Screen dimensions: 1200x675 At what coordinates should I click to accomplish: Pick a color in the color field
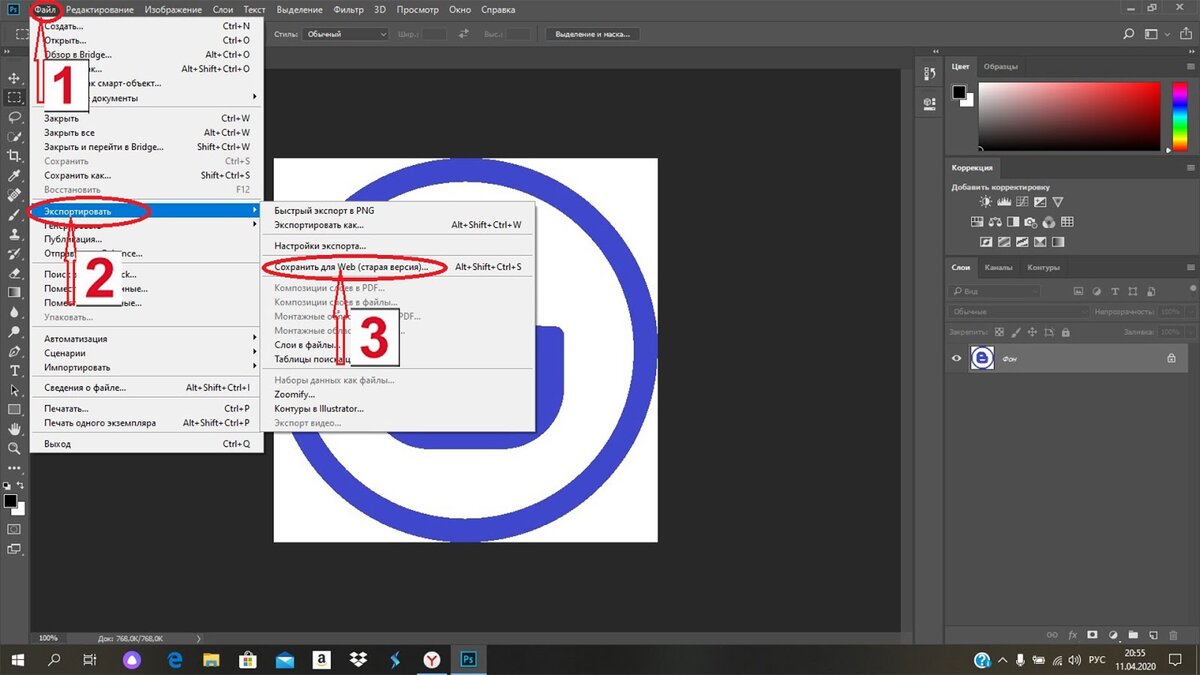(x=1070, y=117)
